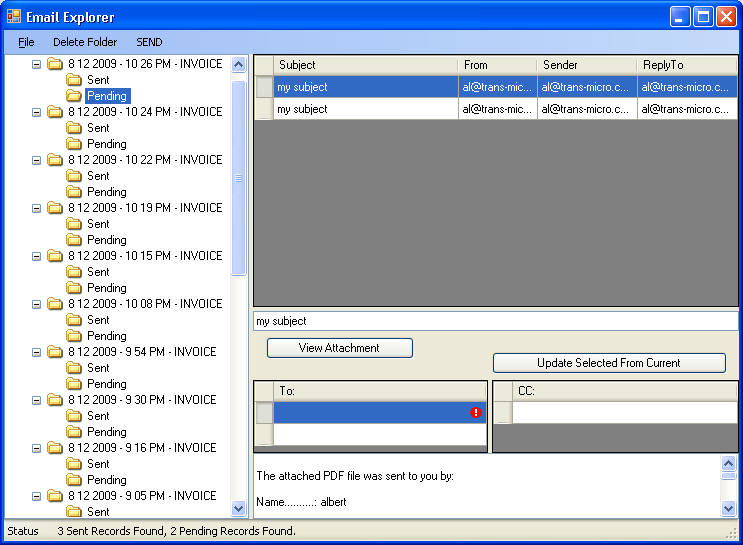Collapse the 10 08 PM INVOICE folder node
The height and width of the screenshot is (545, 743).
point(36,304)
